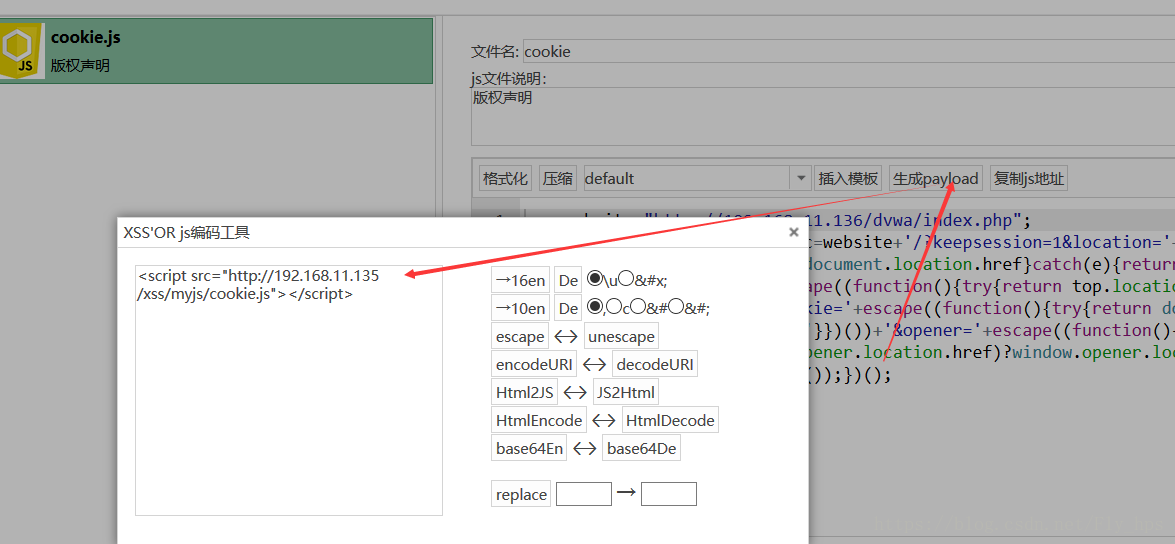Click the replace button
The width and height of the screenshot is (1175, 544).
click(x=521, y=494)
